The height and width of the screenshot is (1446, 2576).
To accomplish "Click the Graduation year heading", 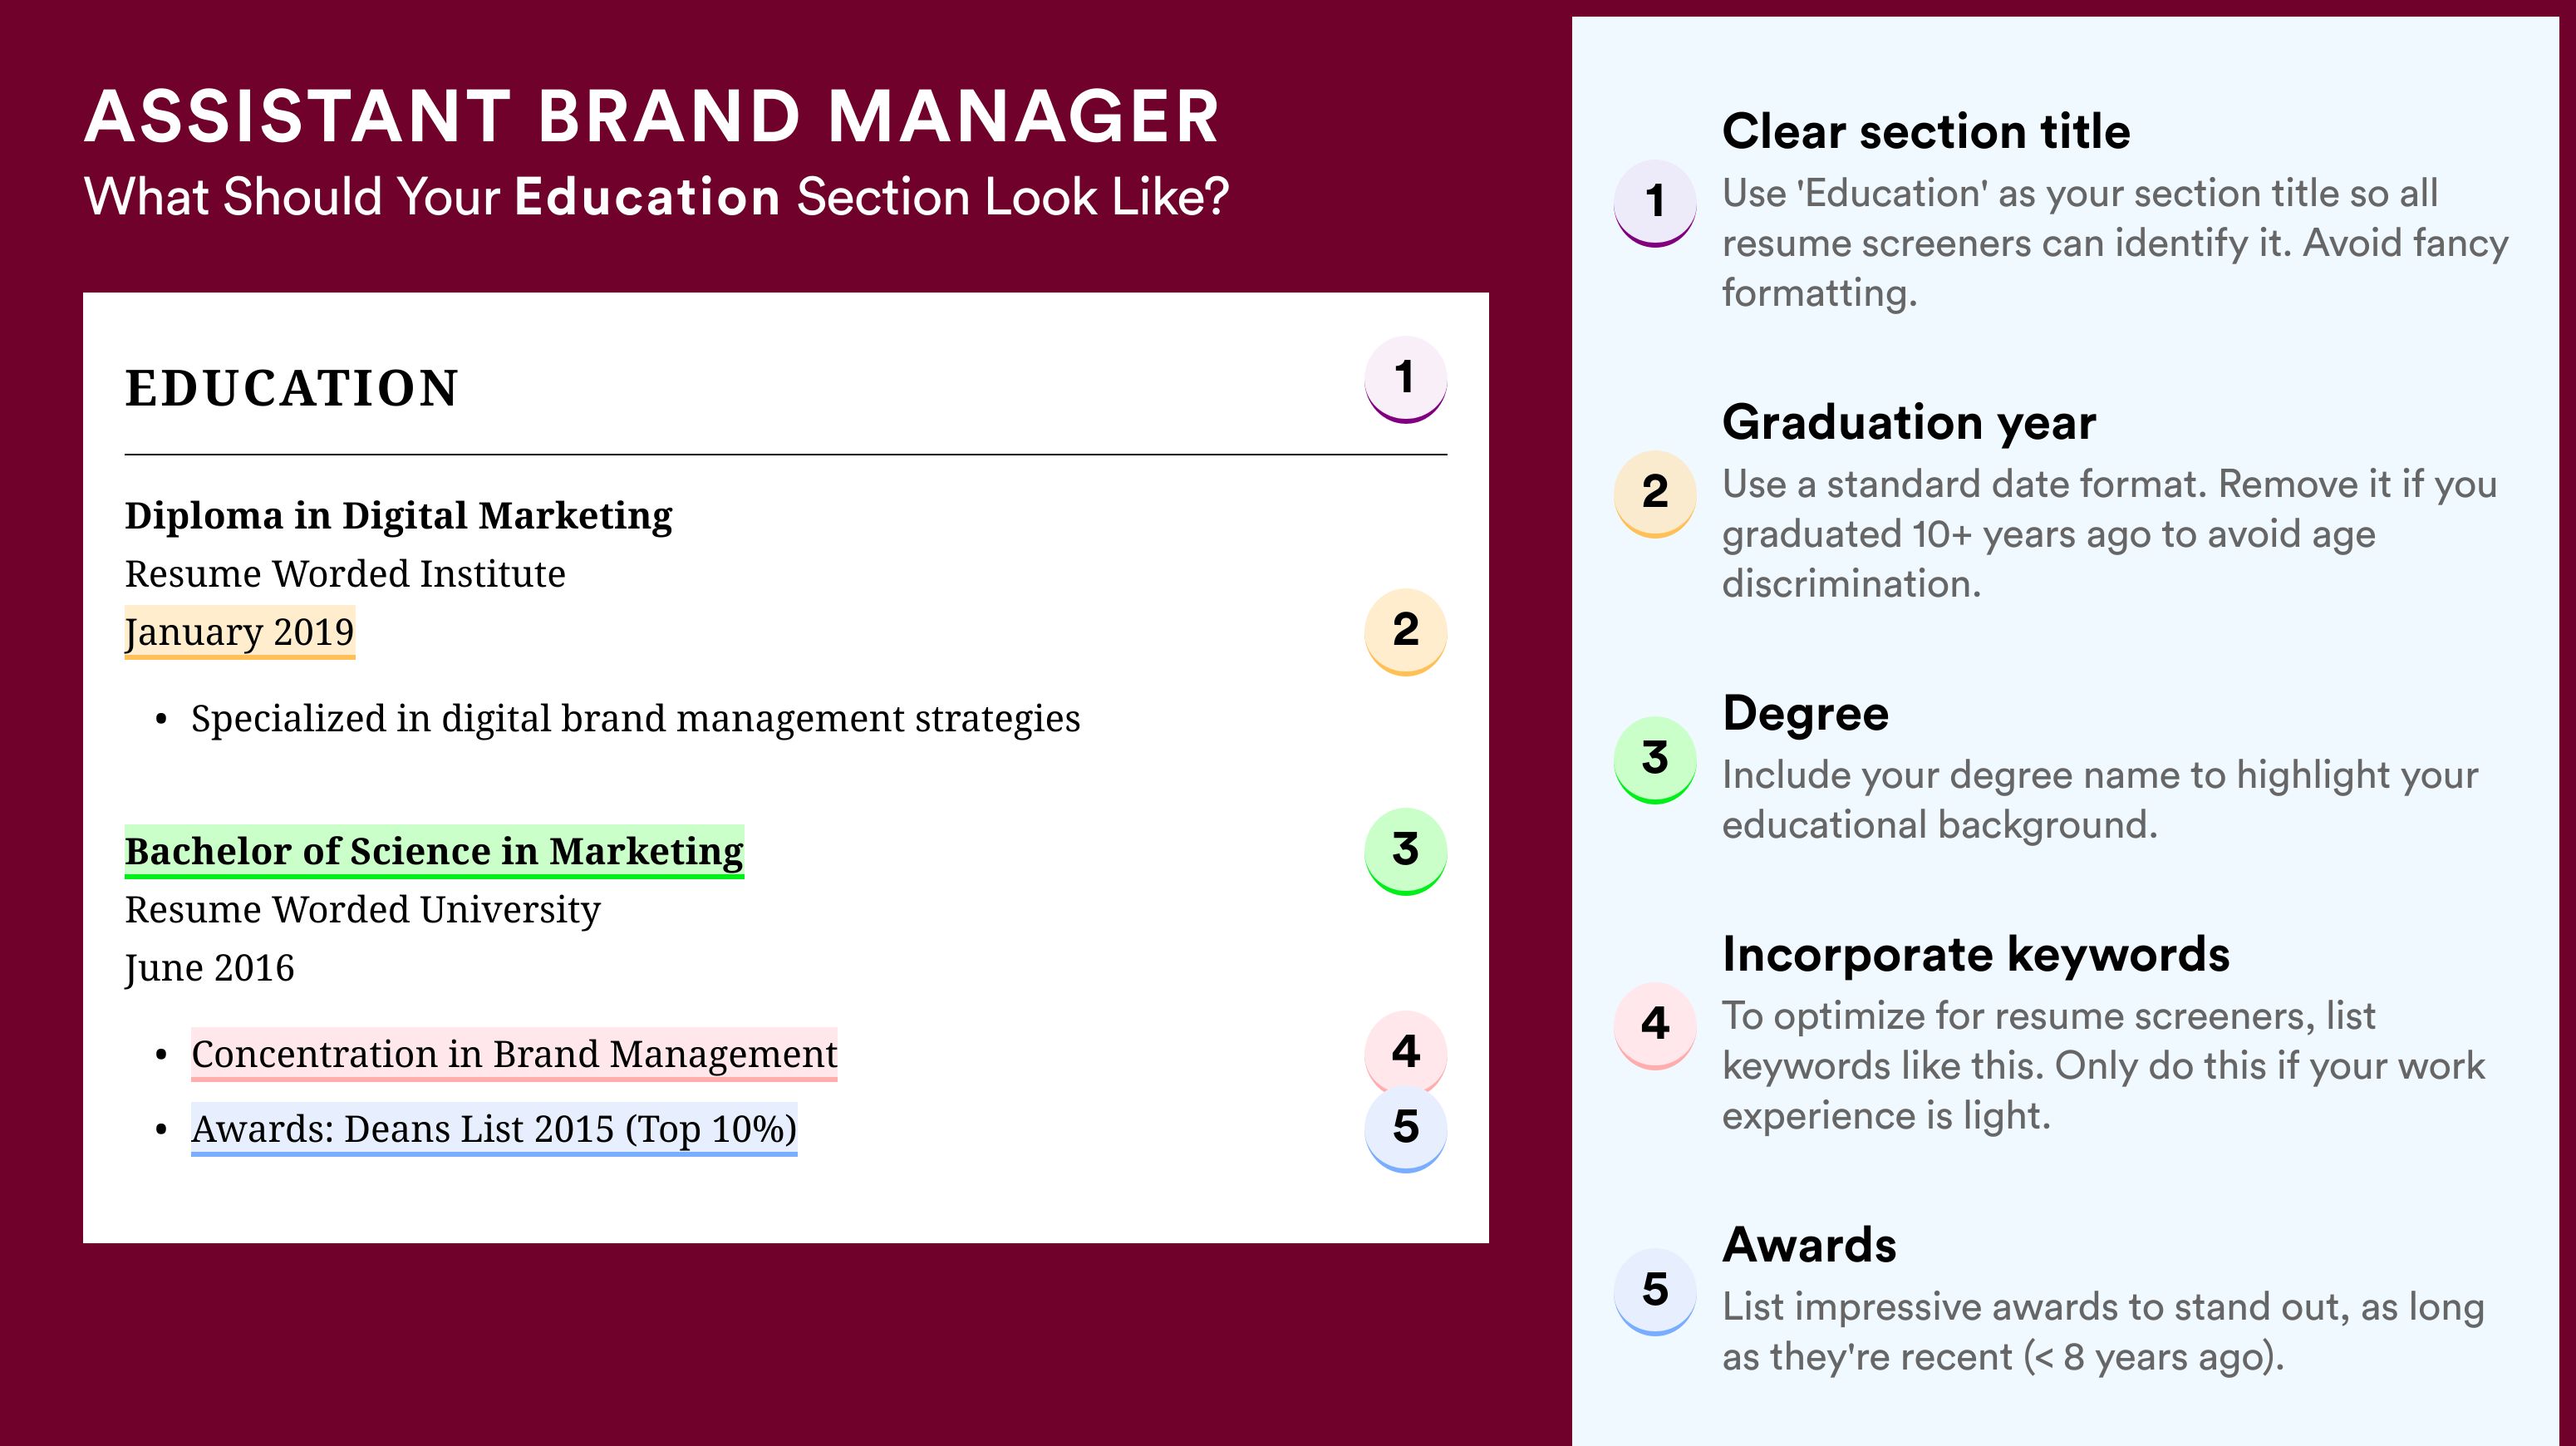I will tap(1909, 422).
